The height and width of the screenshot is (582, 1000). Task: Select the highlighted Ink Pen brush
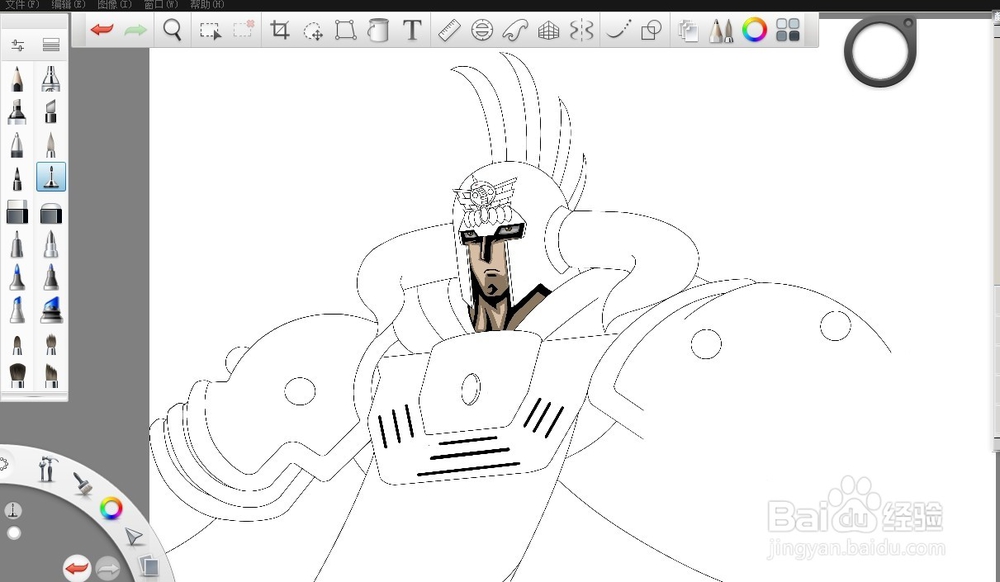point(51,177)
